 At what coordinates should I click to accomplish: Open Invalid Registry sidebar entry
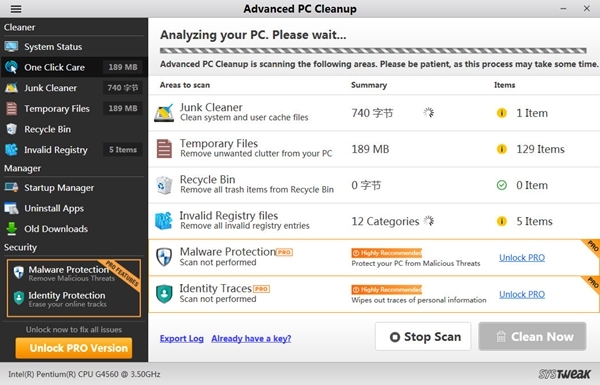click(x=74, y=150)
